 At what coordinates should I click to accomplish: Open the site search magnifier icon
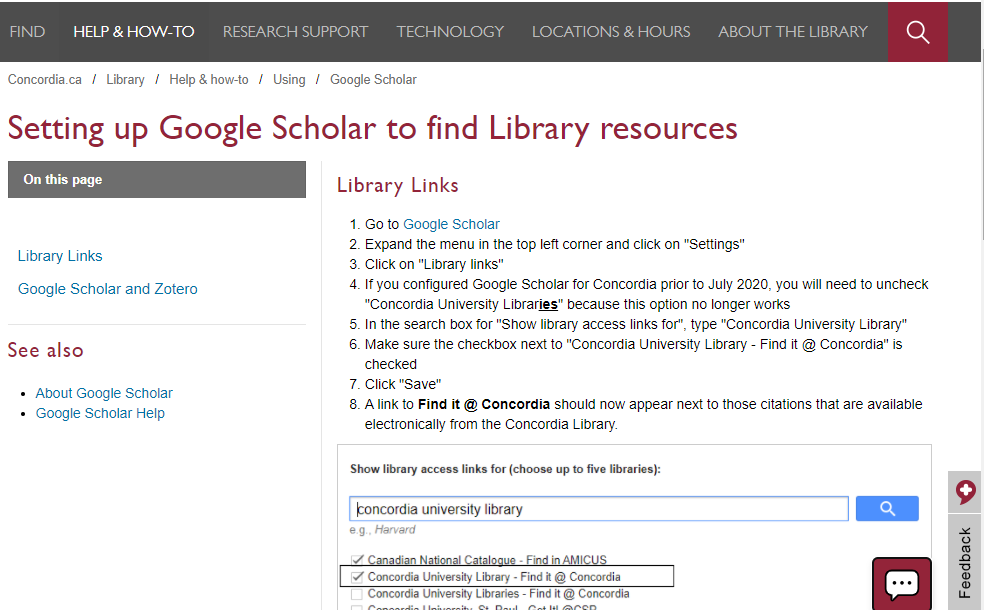coord(917,31)
